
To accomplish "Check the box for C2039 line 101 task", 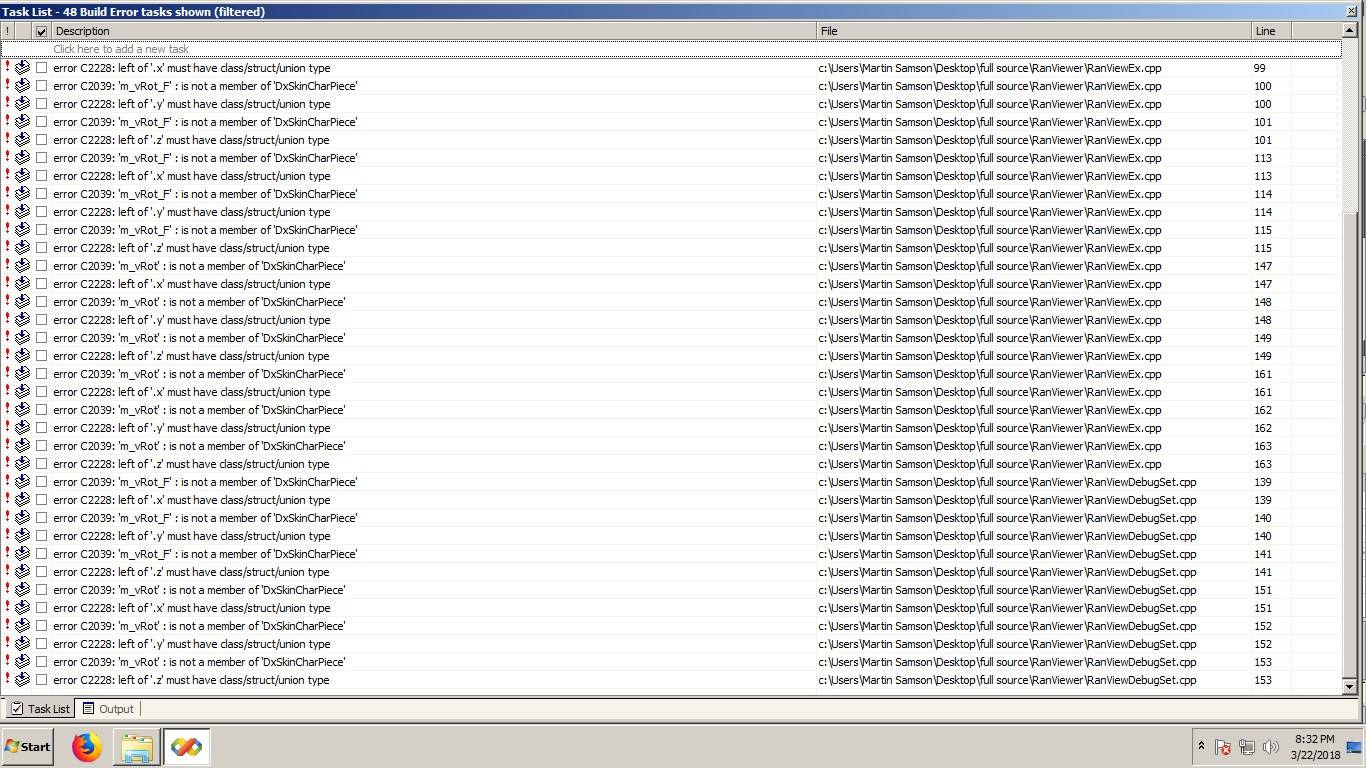I will (x=41, y=122).
